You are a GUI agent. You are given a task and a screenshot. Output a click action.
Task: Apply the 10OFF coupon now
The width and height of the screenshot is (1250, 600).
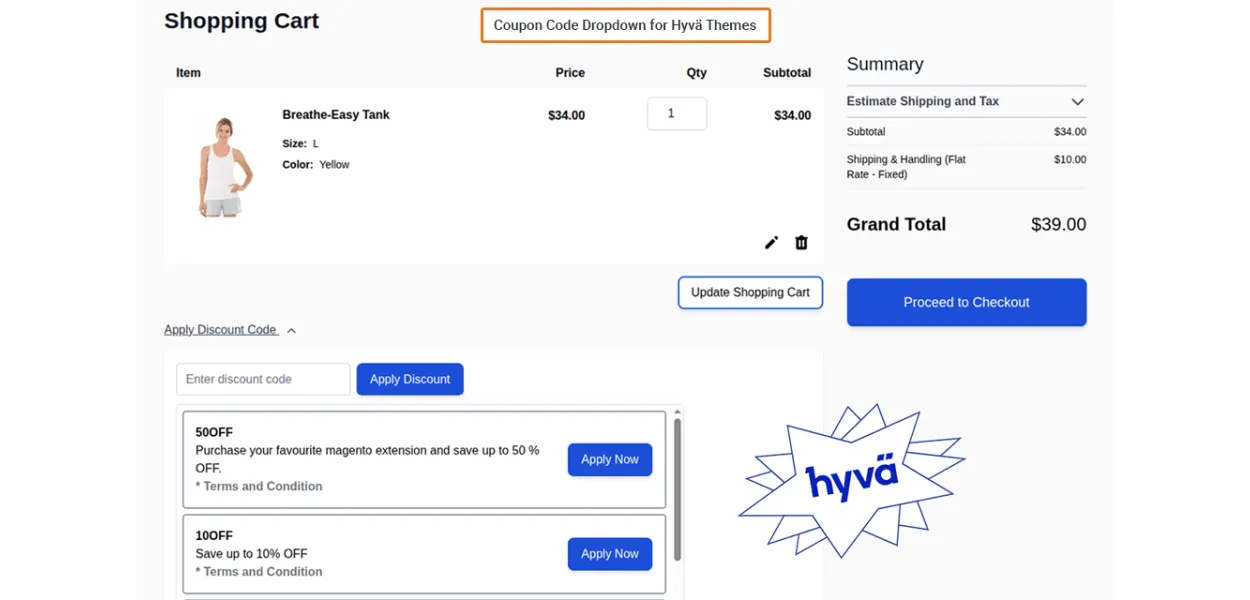click(x=610, y=554)
